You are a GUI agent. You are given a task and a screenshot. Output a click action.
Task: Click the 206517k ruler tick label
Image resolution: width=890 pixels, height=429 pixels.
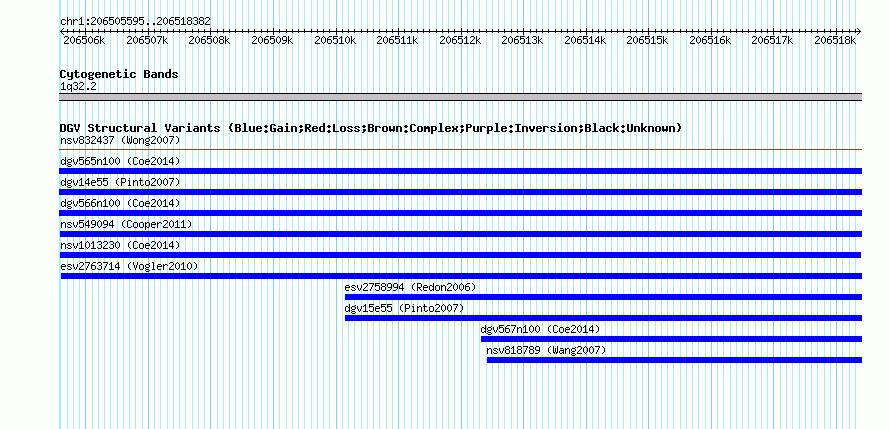coord(772,40)
